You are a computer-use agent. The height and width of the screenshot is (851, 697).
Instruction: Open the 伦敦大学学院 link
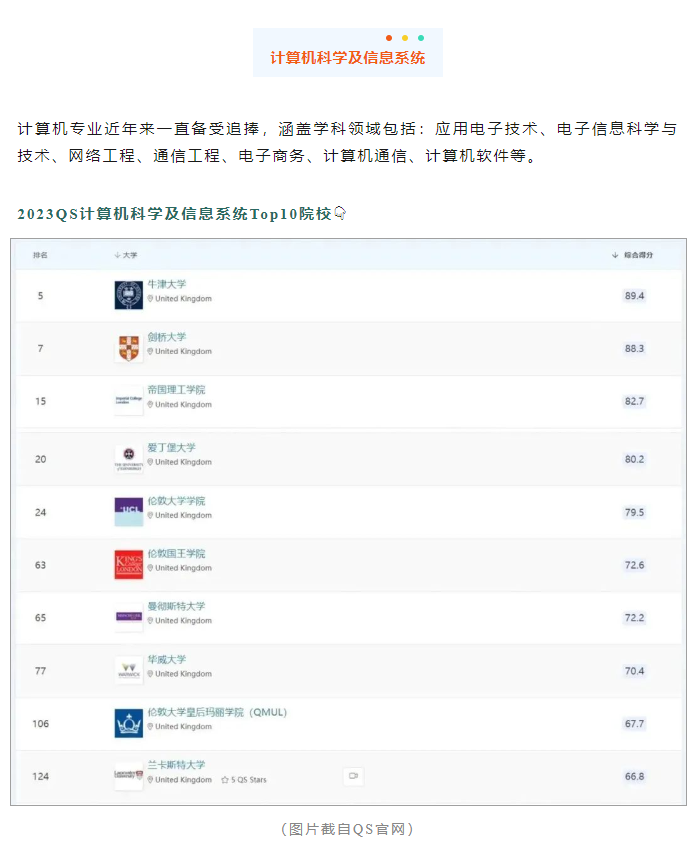176,501
